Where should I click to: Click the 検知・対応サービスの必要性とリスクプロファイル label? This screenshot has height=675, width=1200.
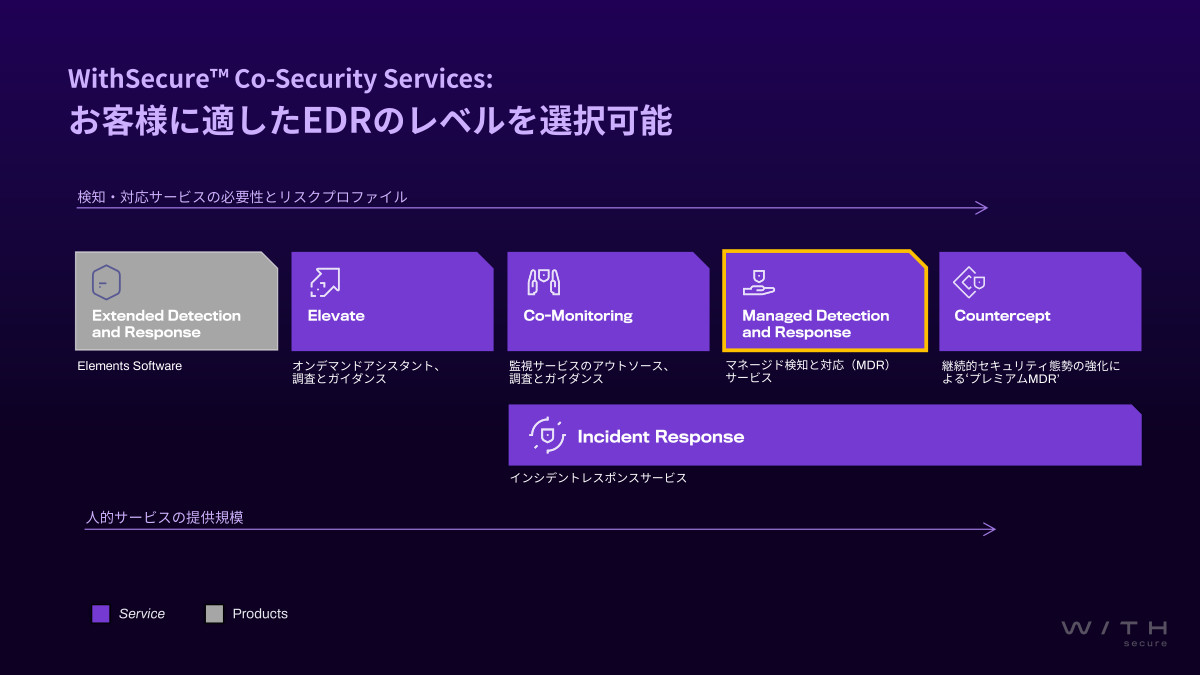coord(243,197)
